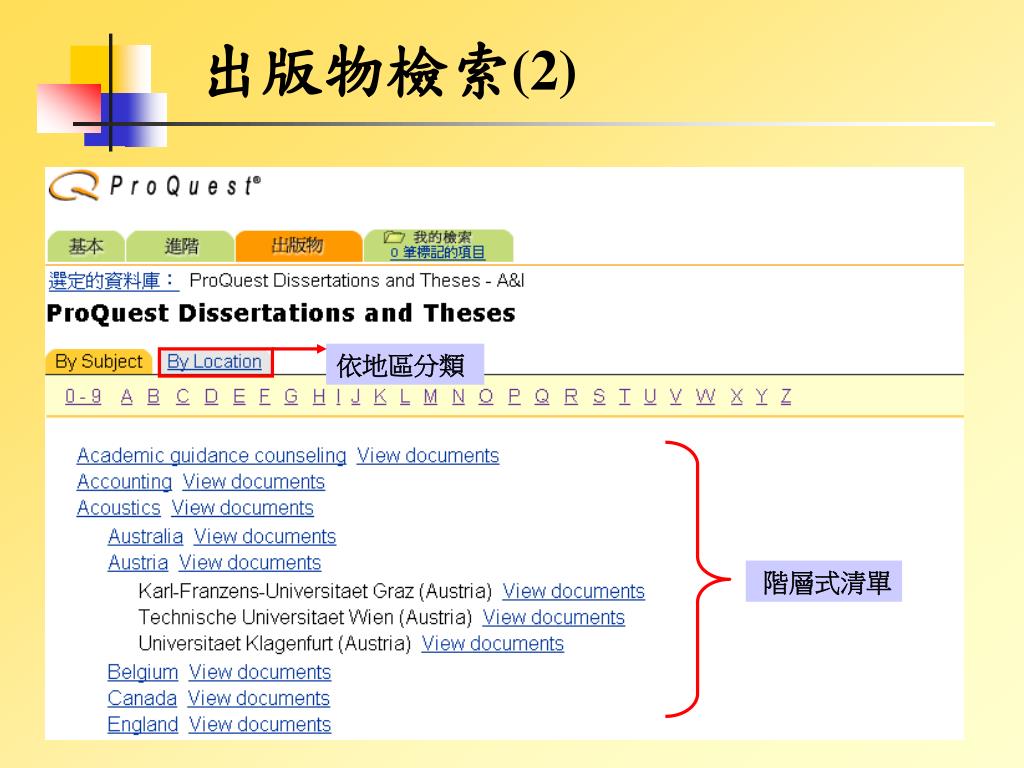The height and width of the screenshot is (768, 1024).
Task: Jump to letter X index
Action: click(x=737, y=396)
